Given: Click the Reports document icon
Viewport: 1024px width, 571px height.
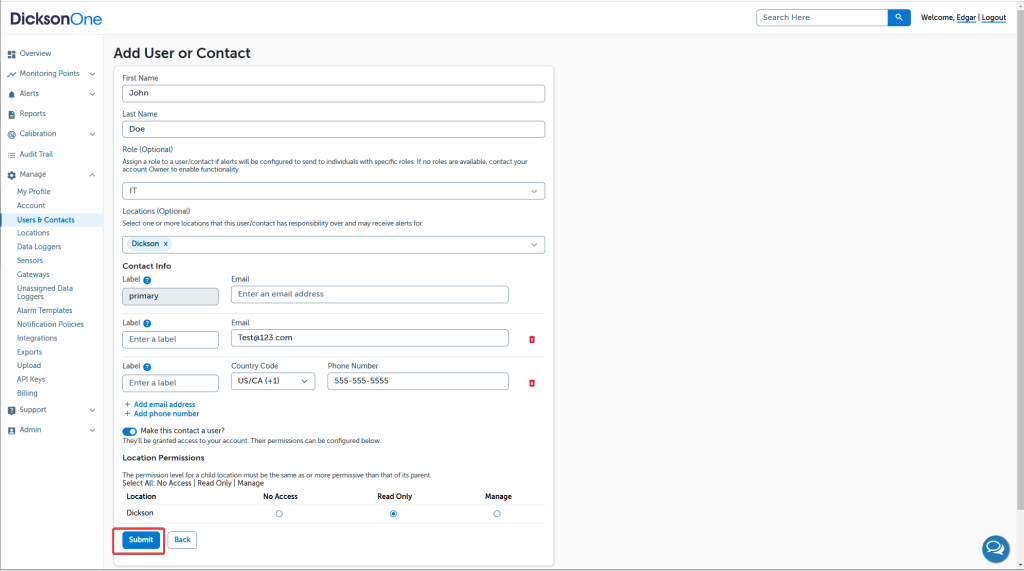Looking at the screenshot, I should (11, 114).
